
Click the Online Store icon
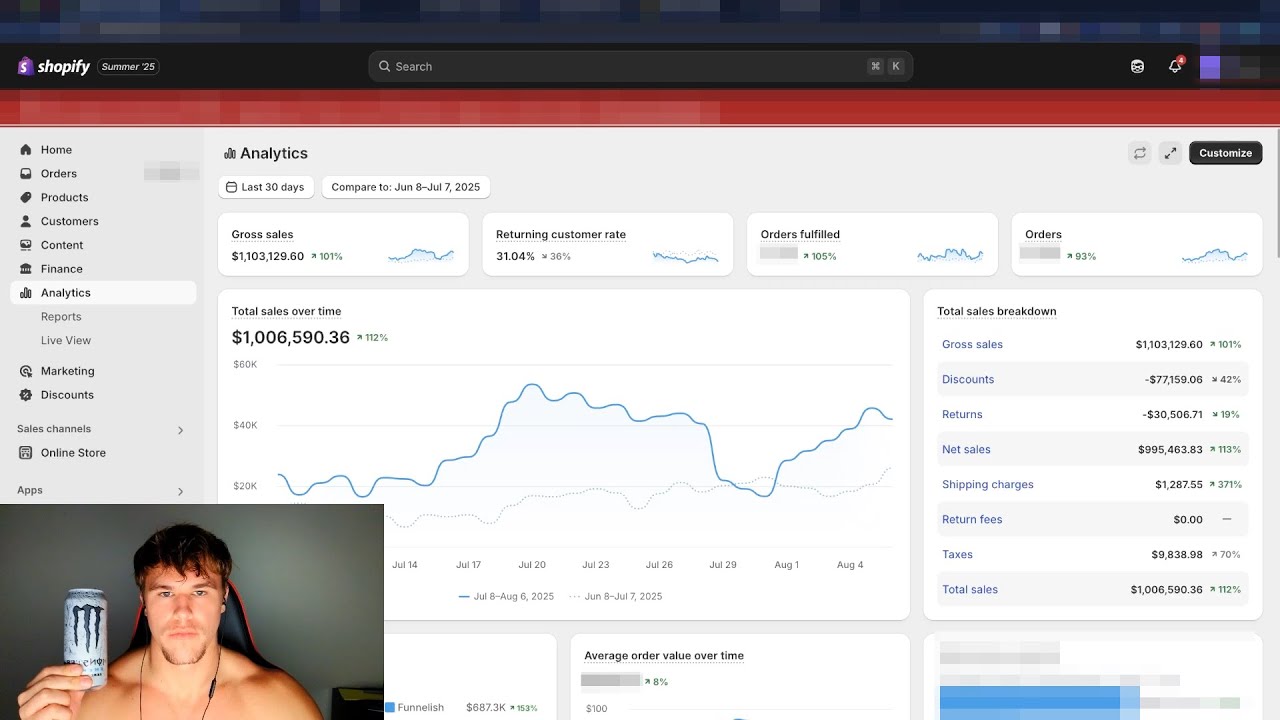point(26,453)
